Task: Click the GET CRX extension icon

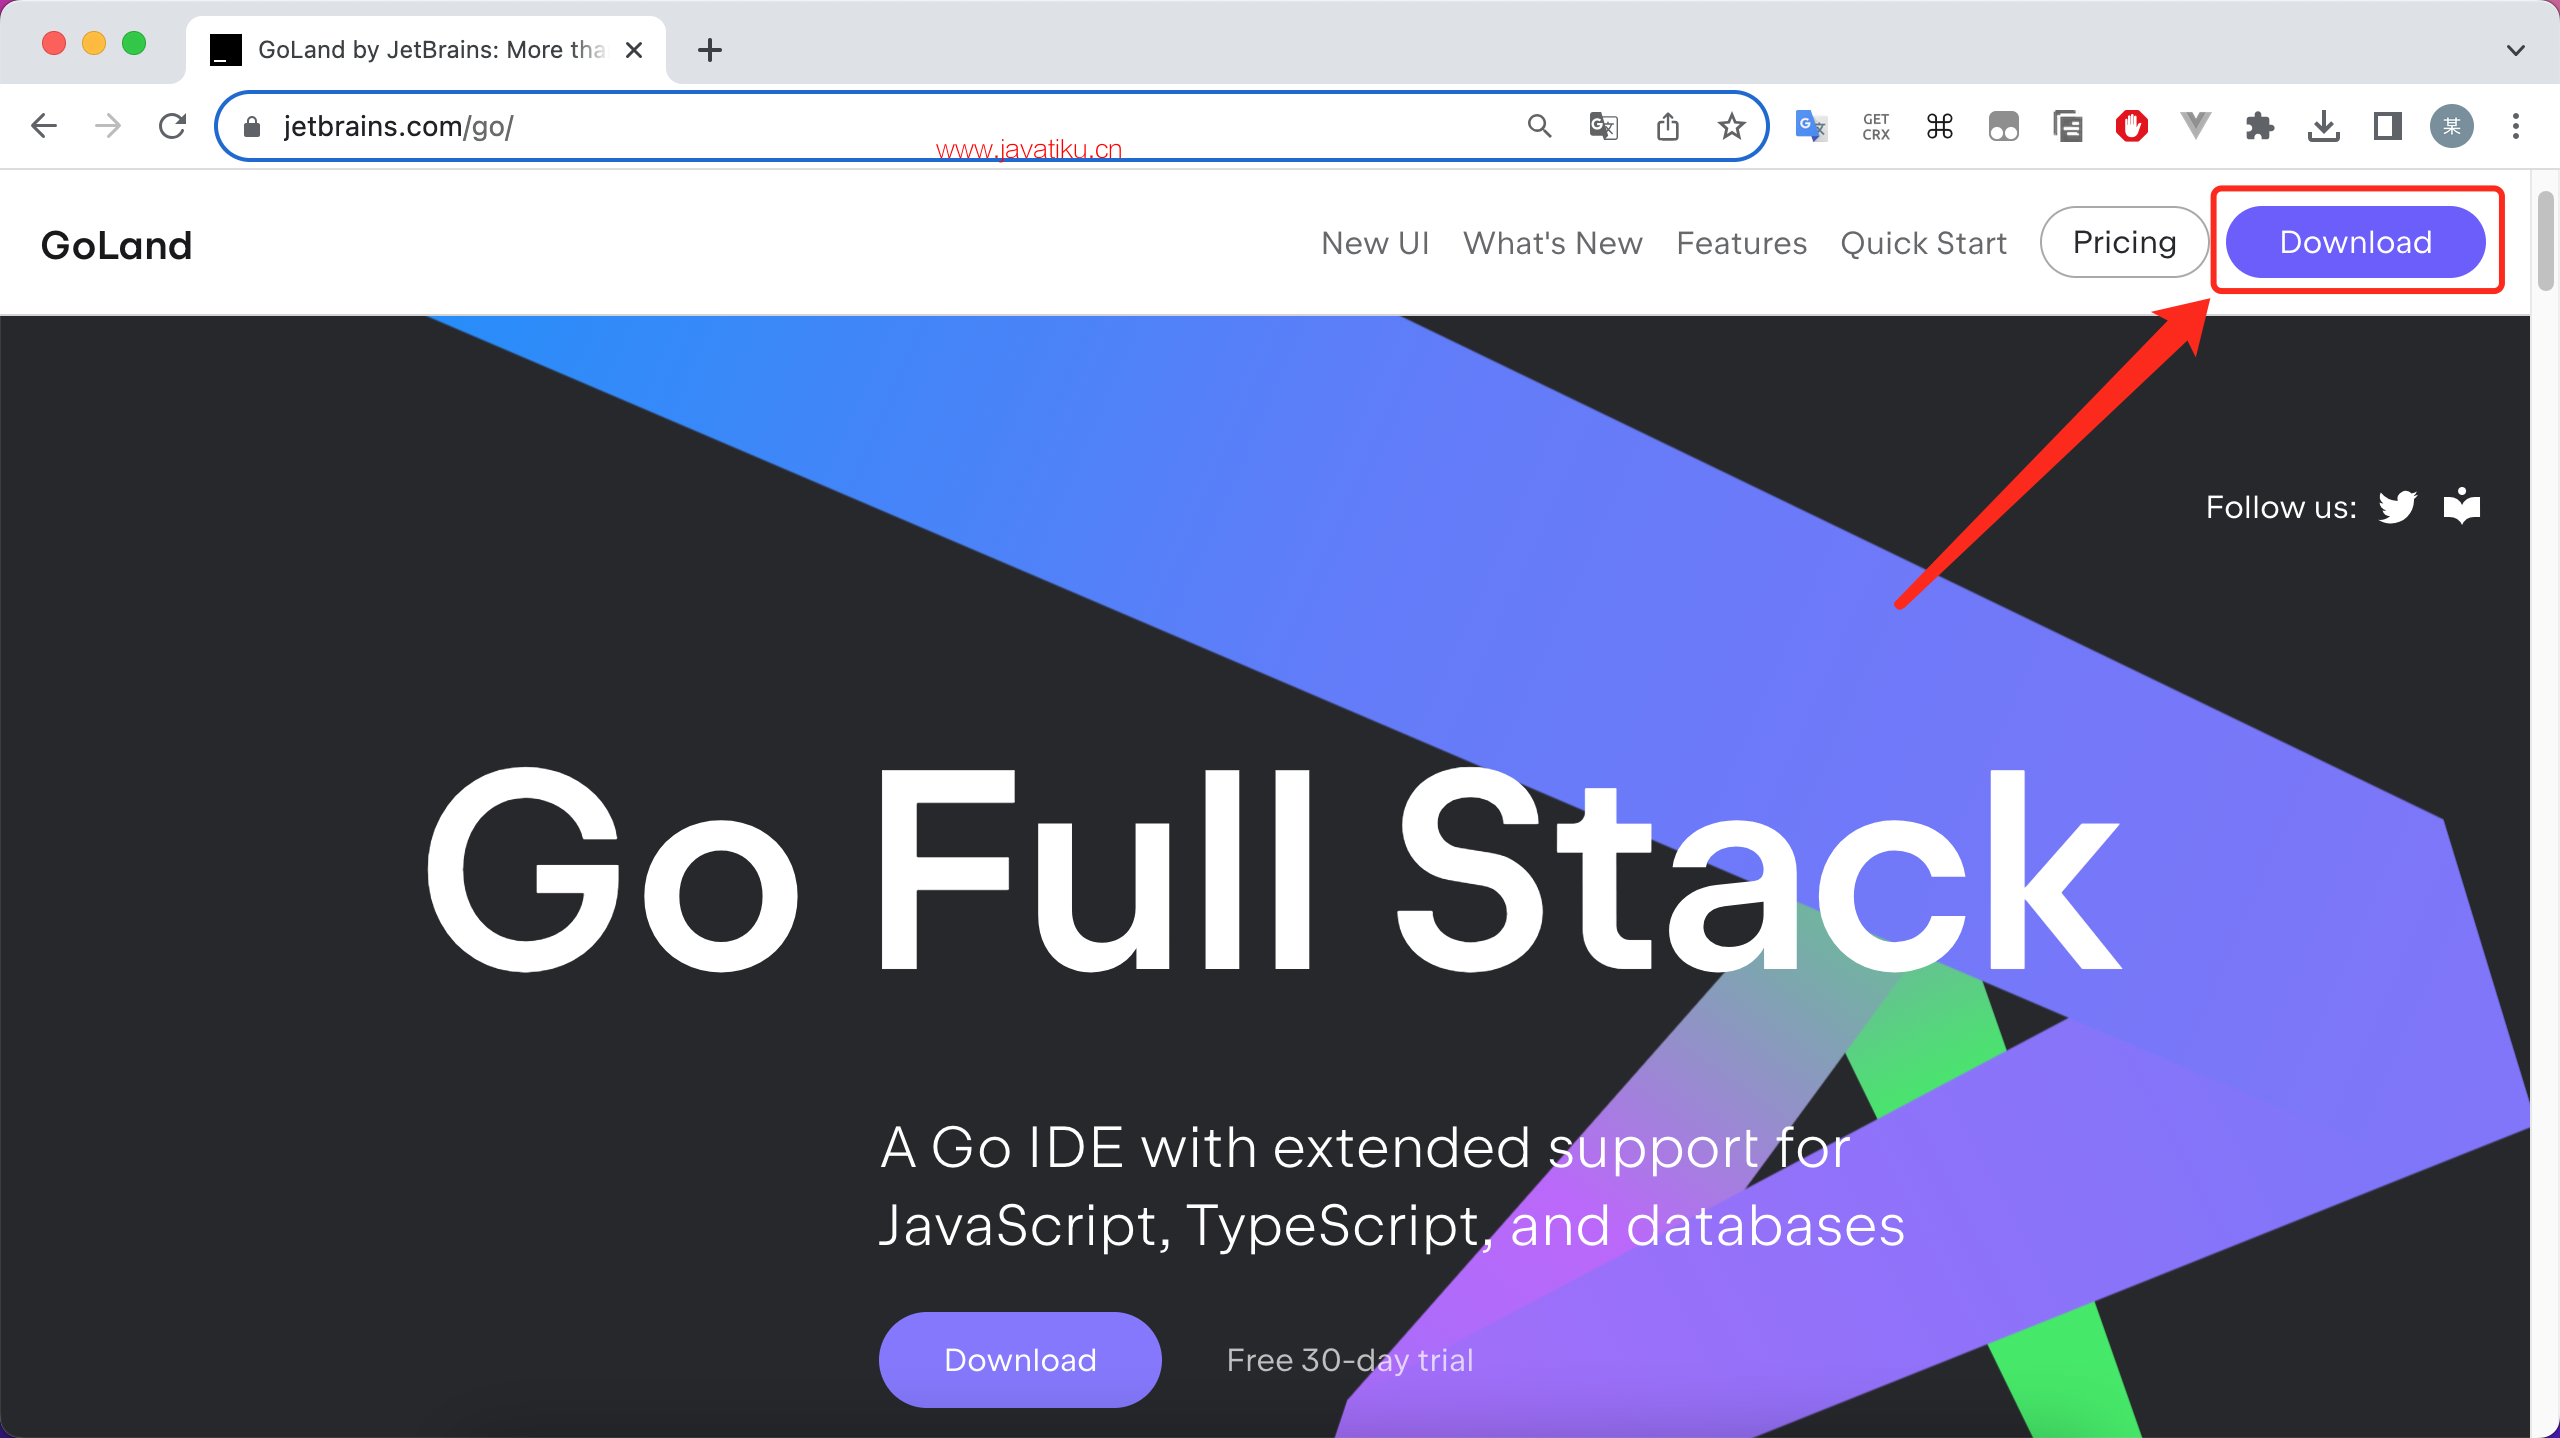Action: 1876,126
